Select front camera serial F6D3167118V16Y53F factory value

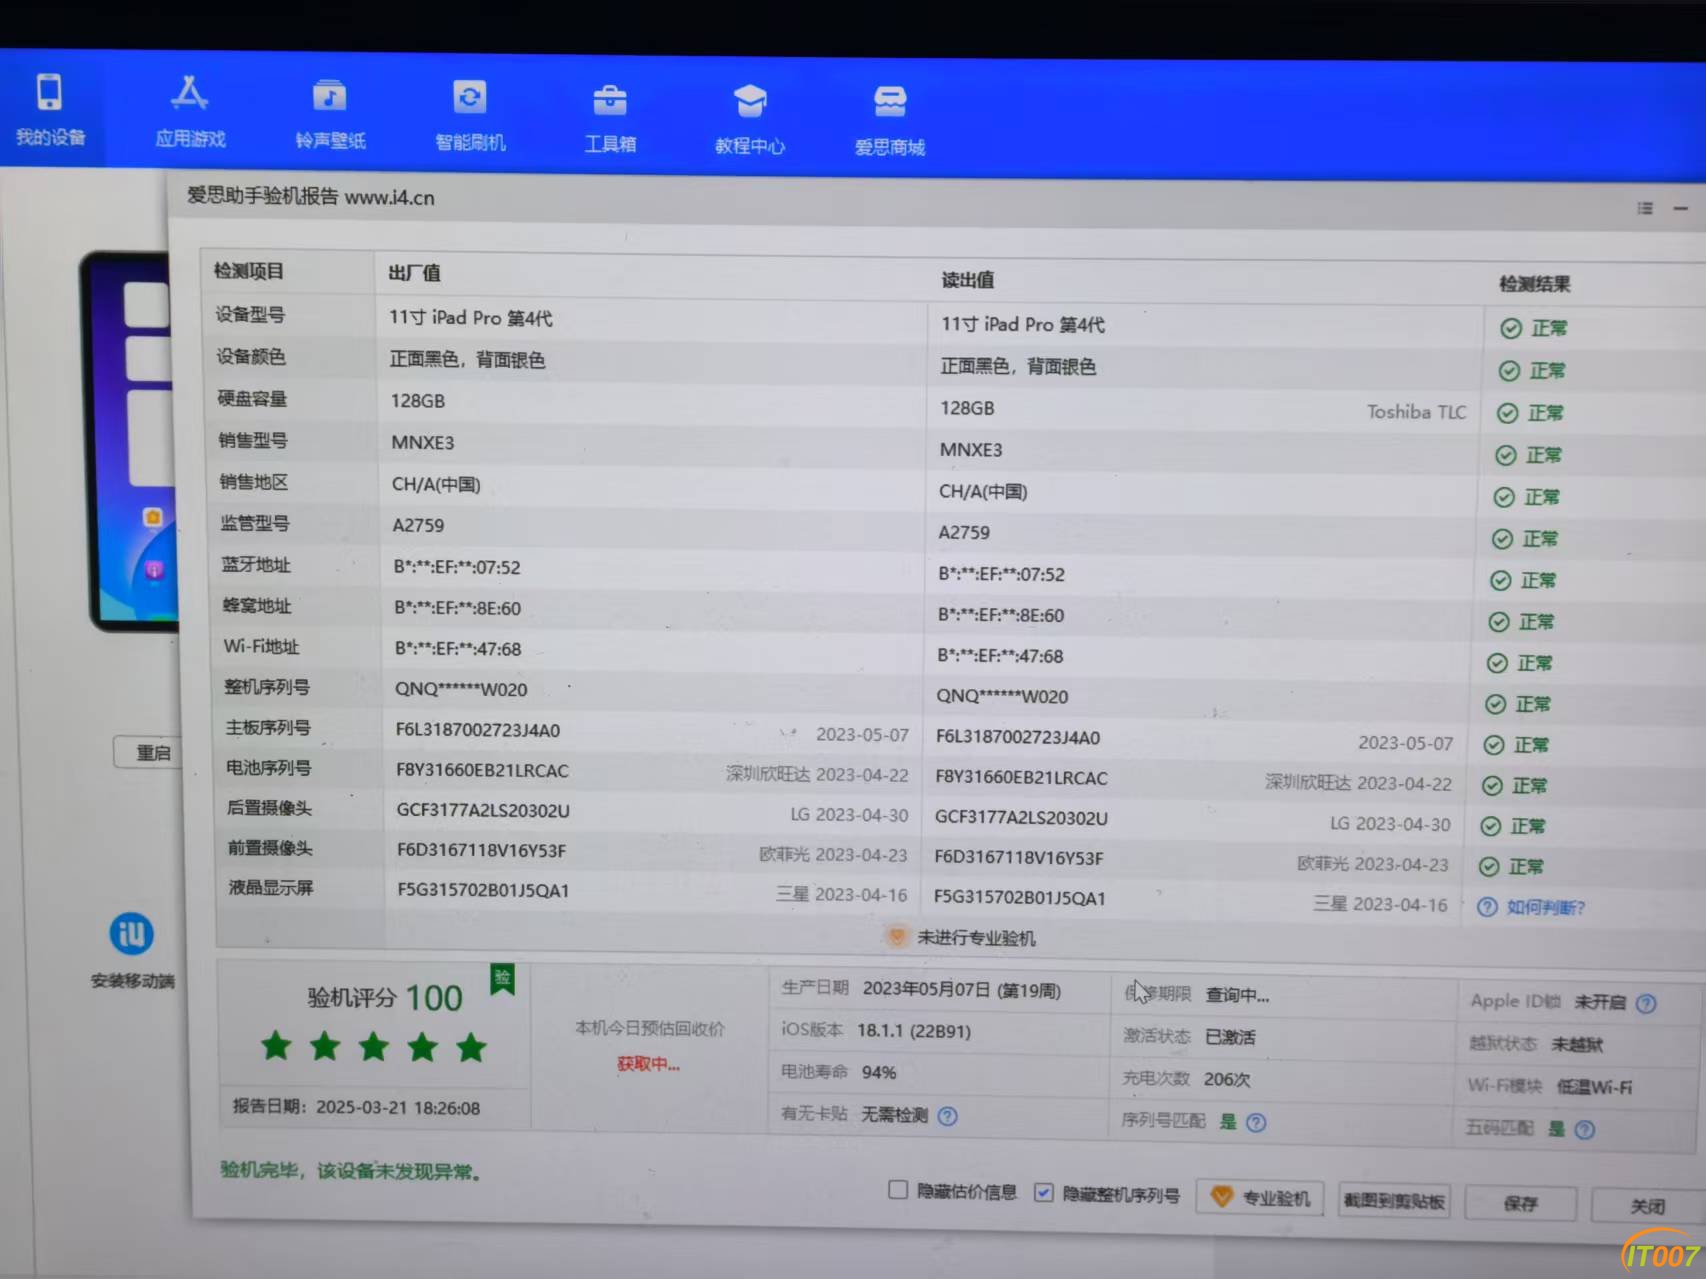click(x=481, y=850)
